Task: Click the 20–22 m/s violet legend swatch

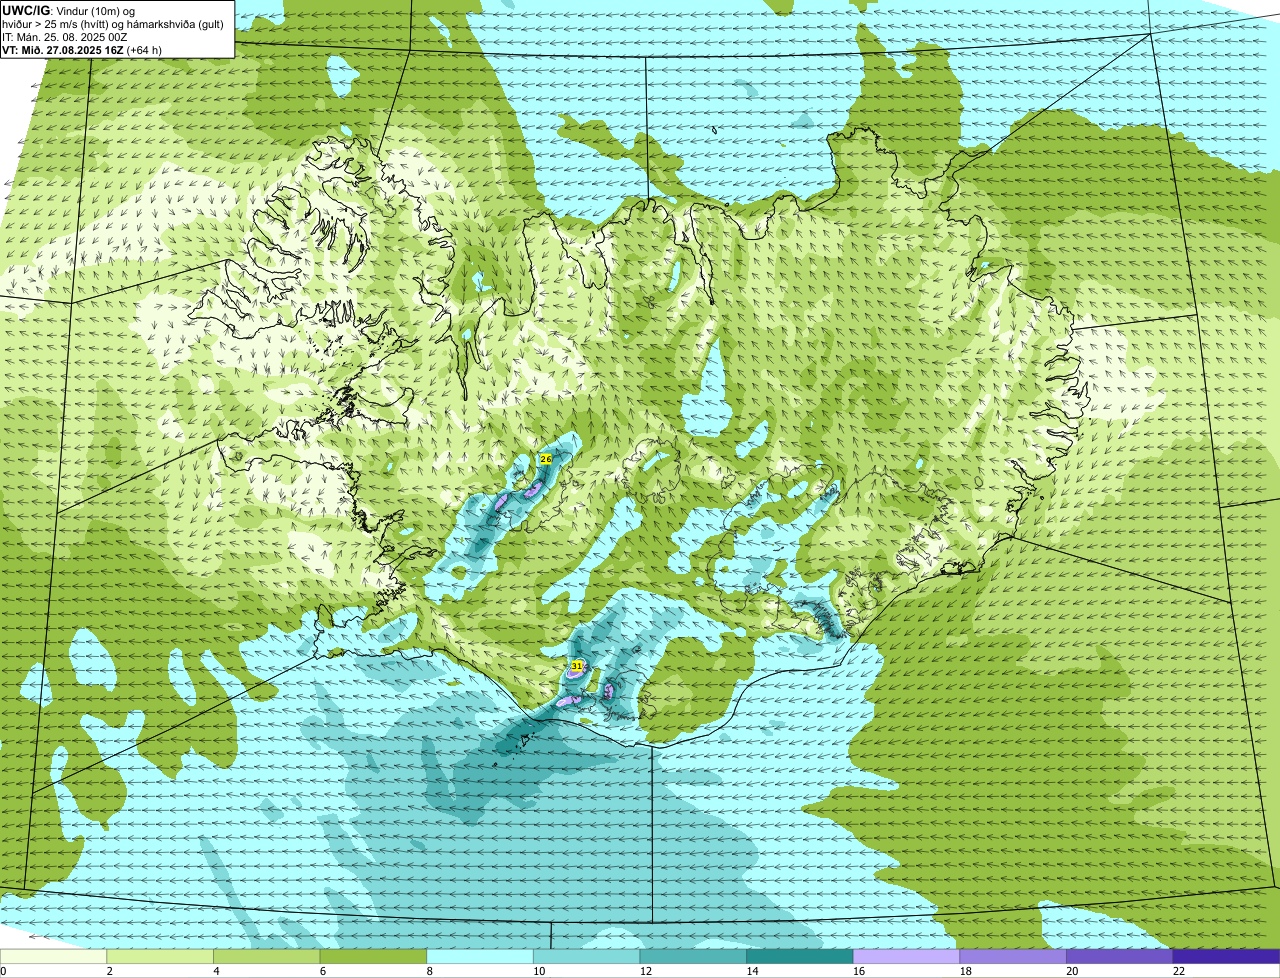Action: click(1119, 956)
